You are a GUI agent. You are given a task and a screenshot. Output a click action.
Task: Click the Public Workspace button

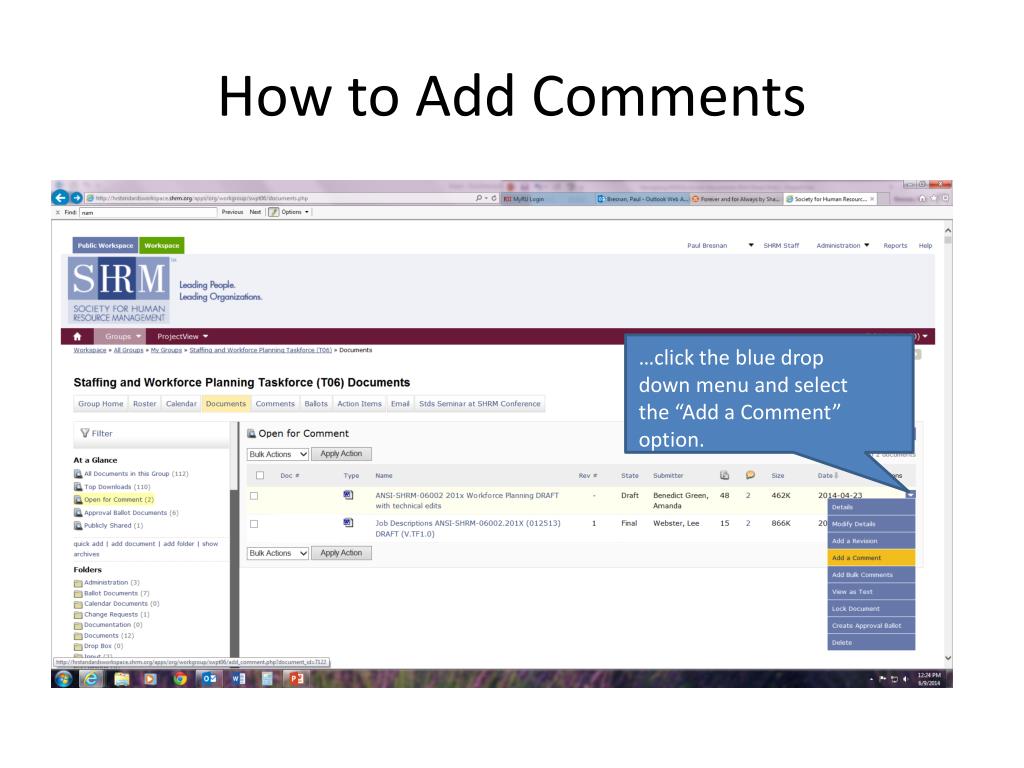coord(105,246)
